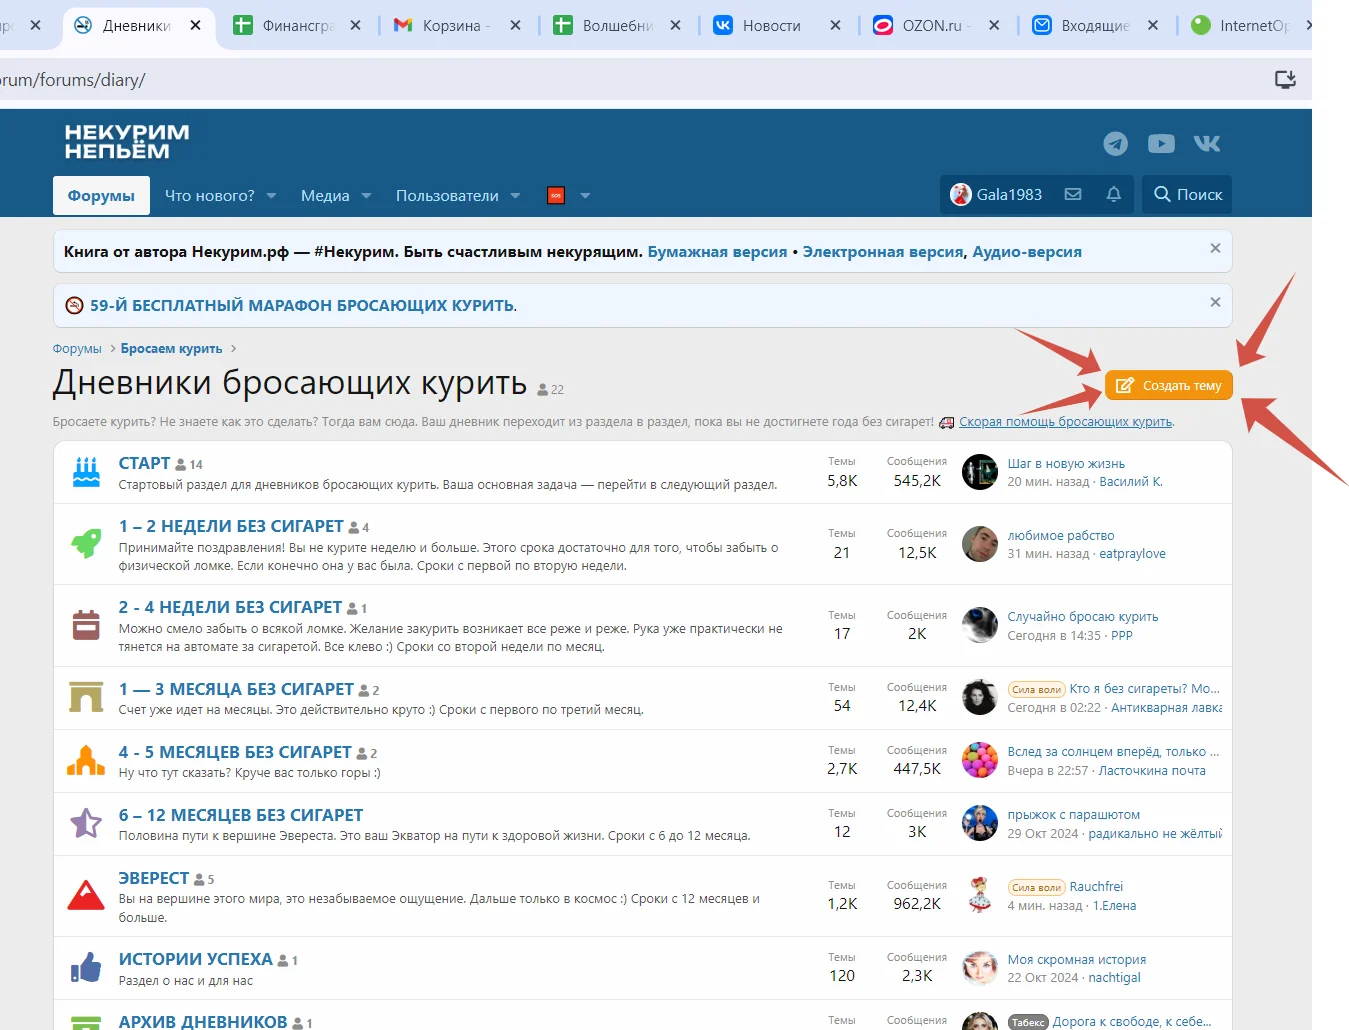Click the Поиск search button
This screenshot has width=1349, height=1030.
(1188, 194)
